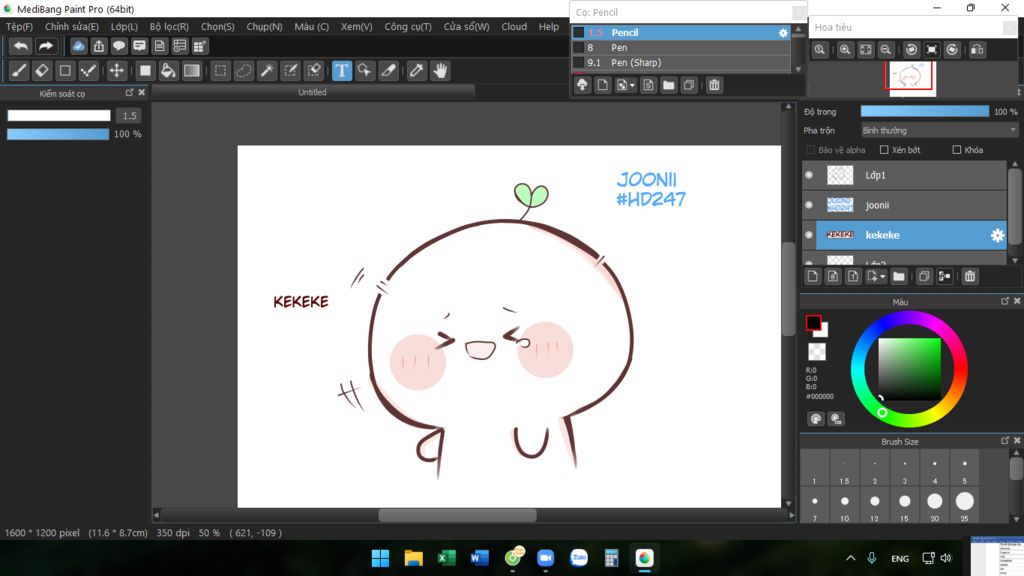
Task: Select the Magic Wand tool
Action: click(267, 71)
